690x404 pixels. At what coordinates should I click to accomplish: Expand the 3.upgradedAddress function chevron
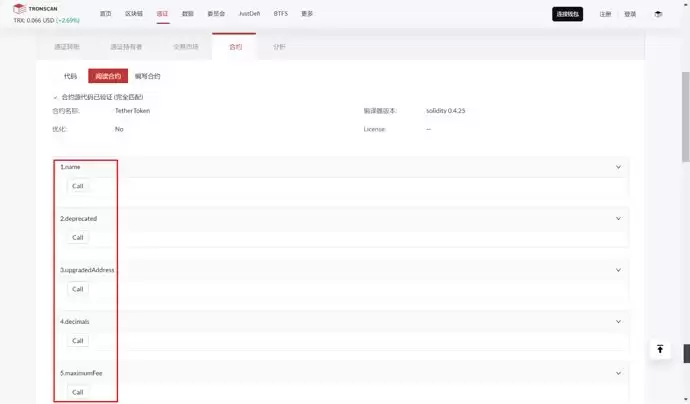tap(618, 270)
